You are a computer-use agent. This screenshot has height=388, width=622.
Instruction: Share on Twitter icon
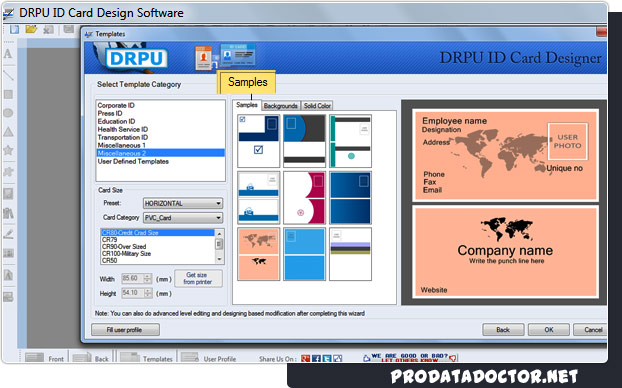point(327,359)
